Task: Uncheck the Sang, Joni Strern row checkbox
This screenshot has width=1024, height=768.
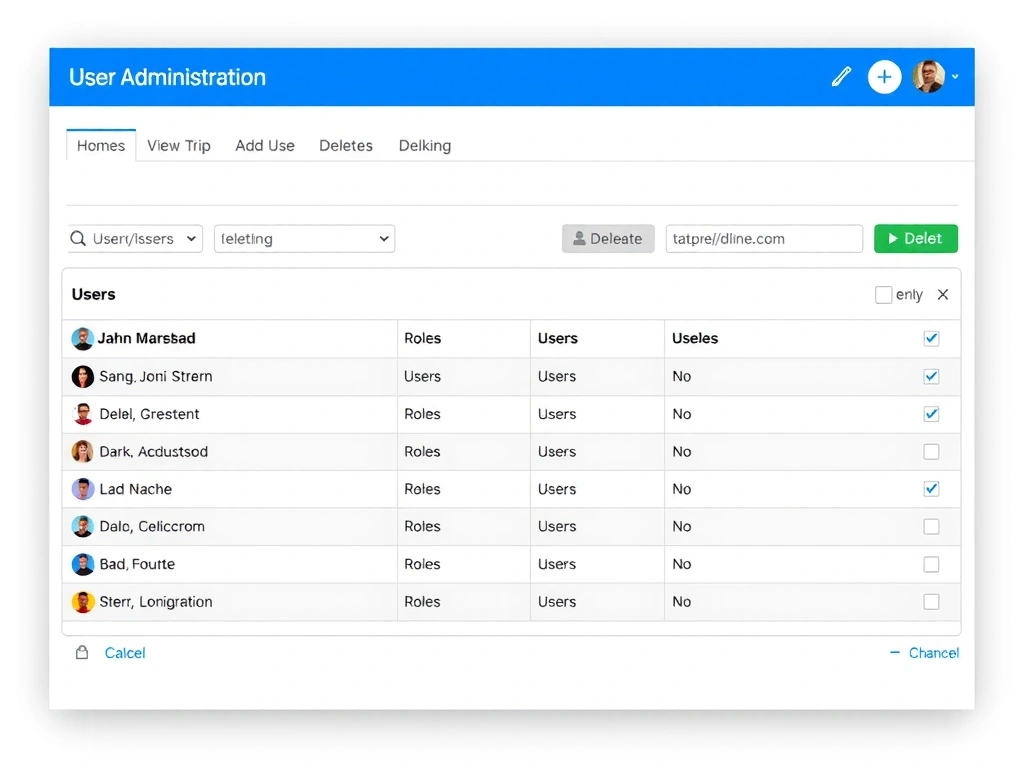Action: point(931,377)
